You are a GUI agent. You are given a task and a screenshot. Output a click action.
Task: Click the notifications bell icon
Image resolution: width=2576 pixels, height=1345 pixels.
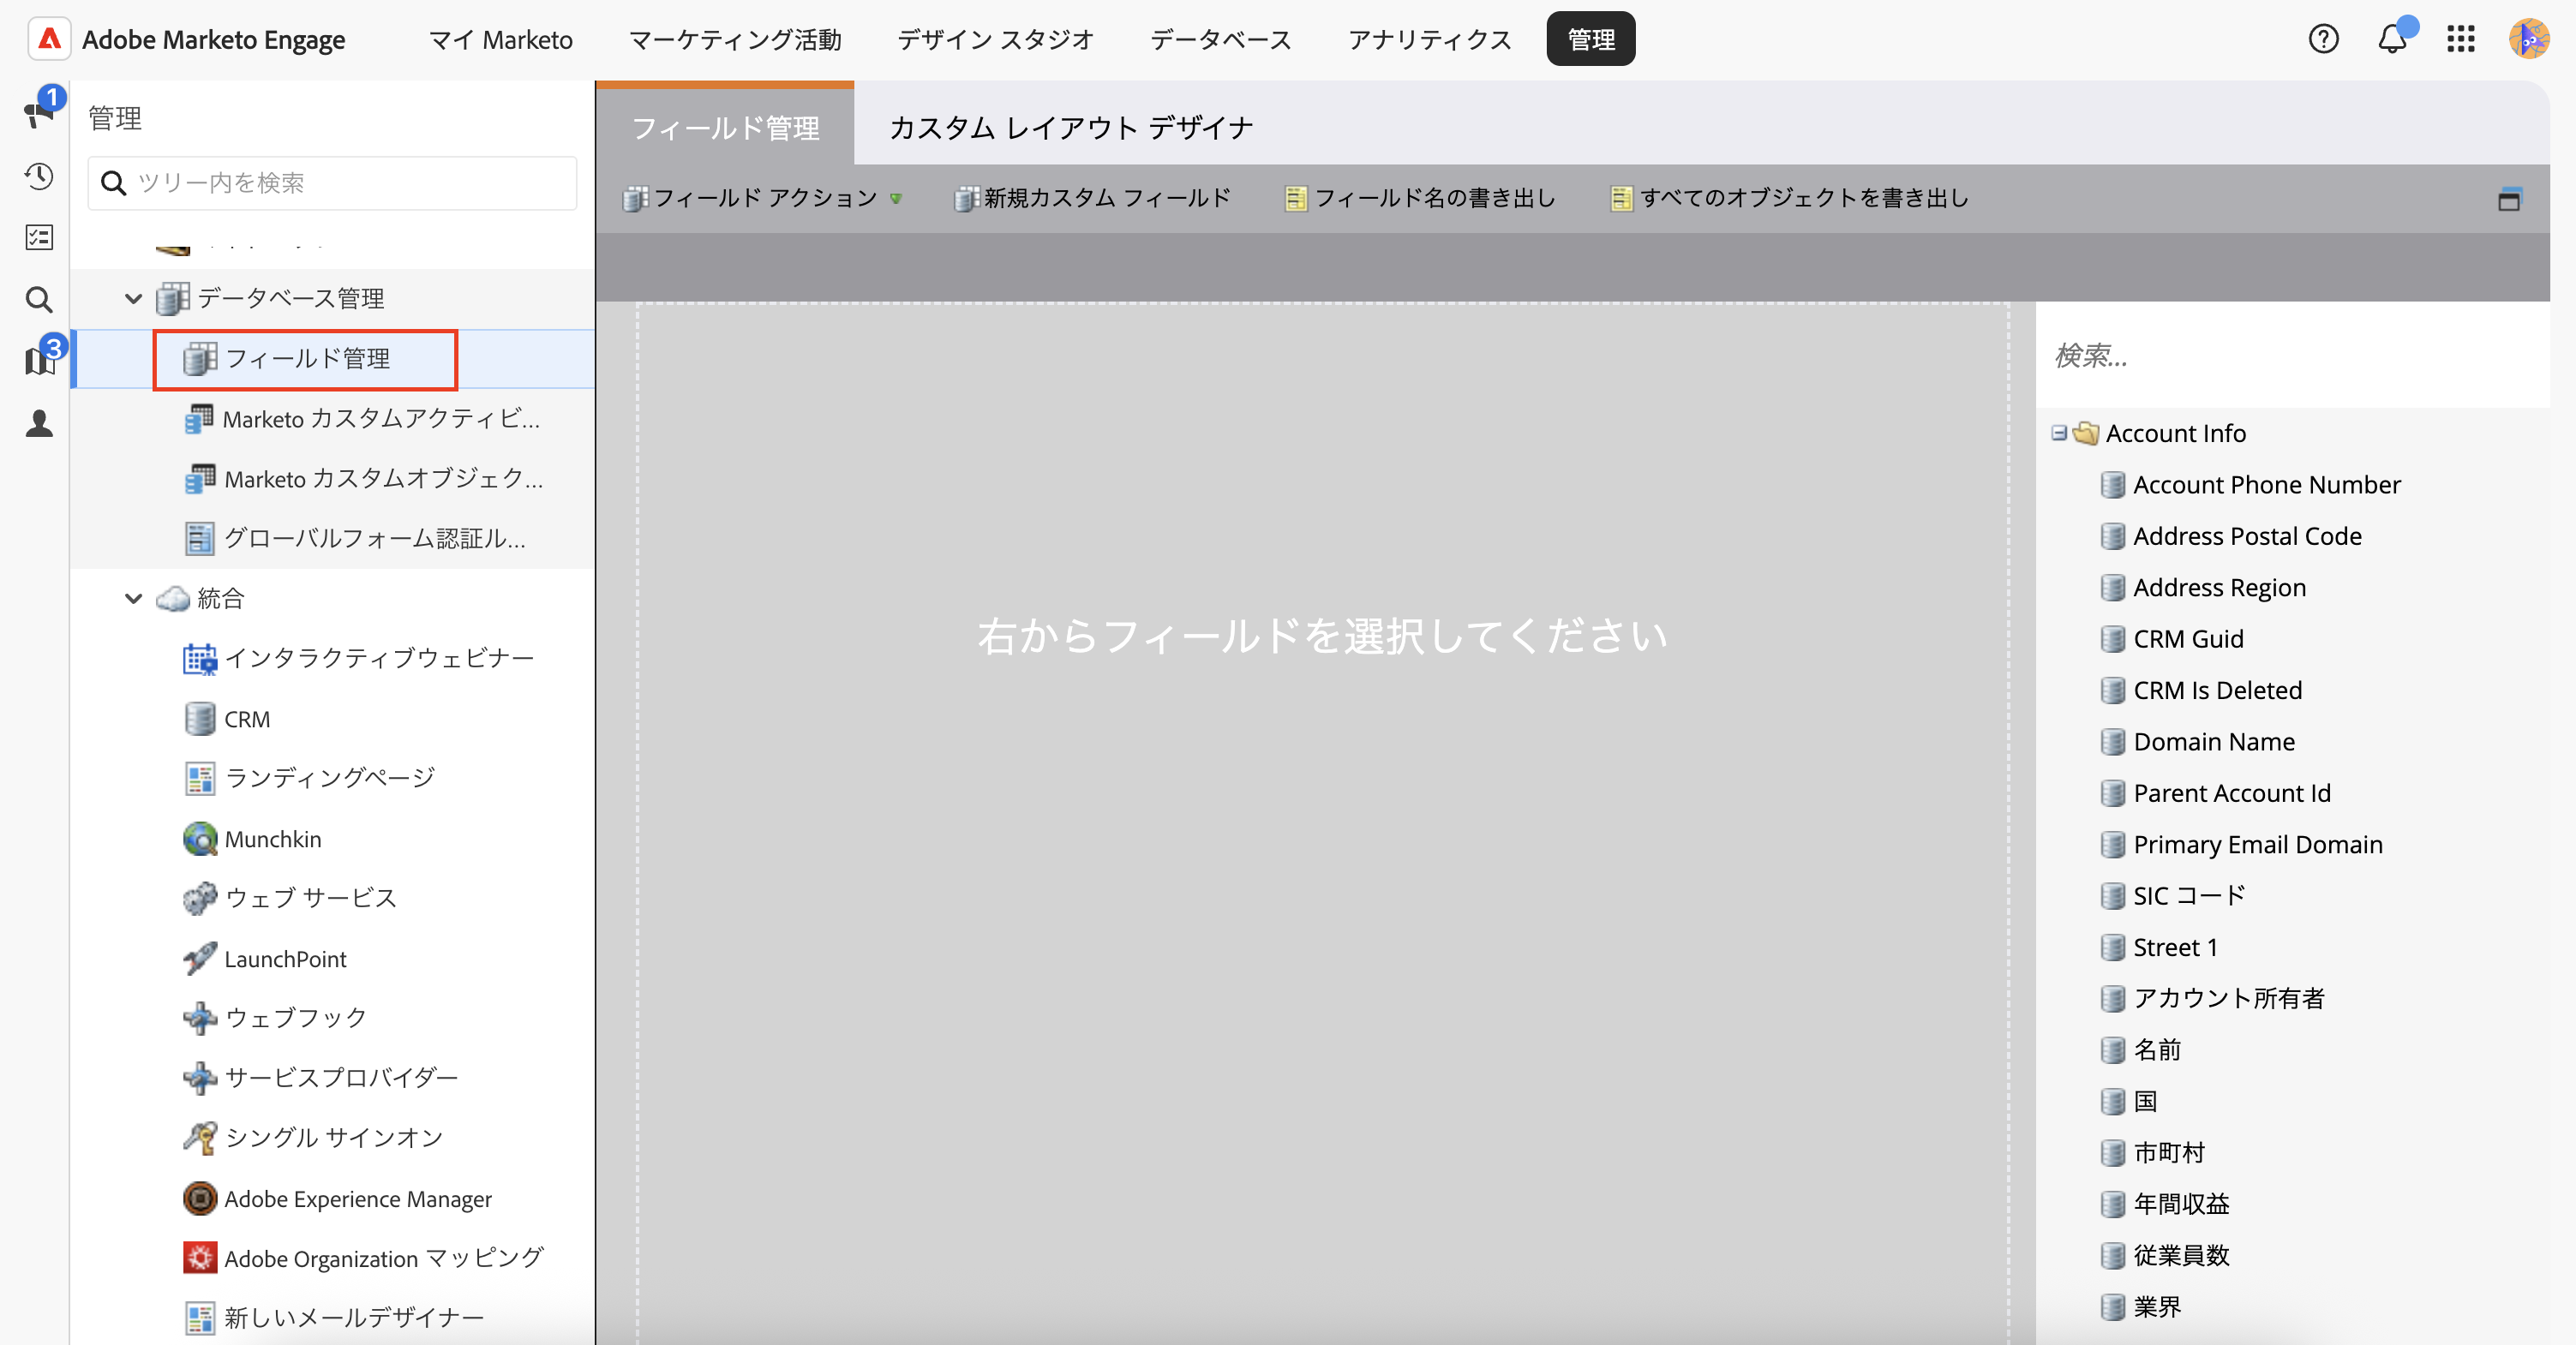pyautogui.click(x=2391, y=40)
